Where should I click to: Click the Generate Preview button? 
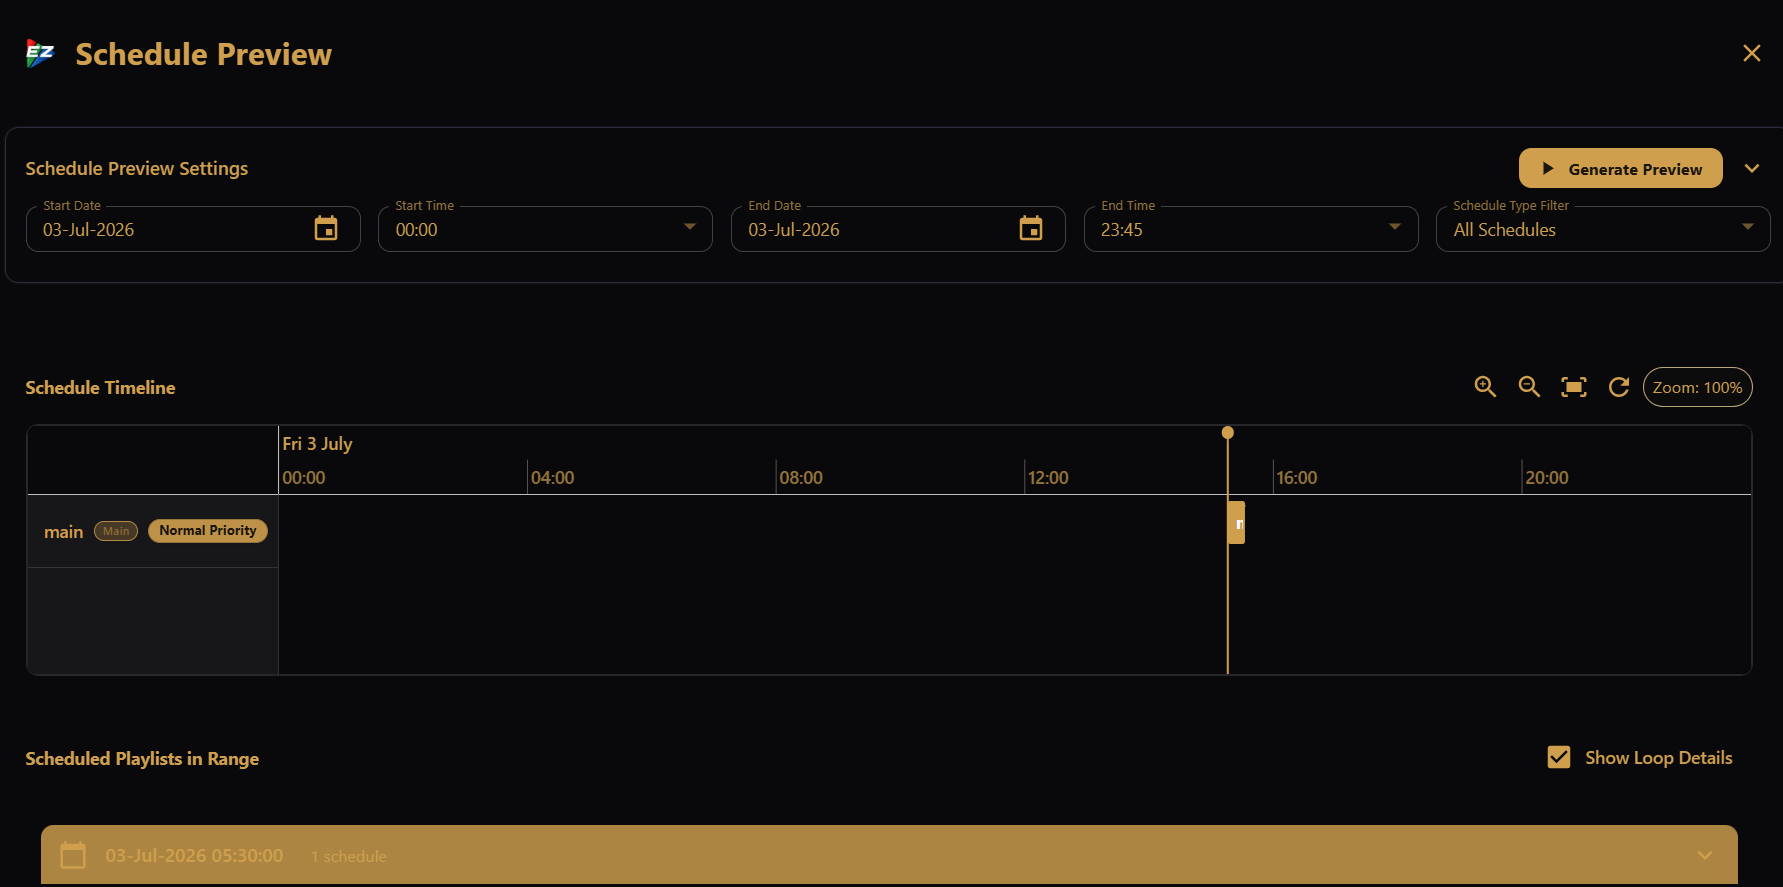click(x=1620, y=168)
